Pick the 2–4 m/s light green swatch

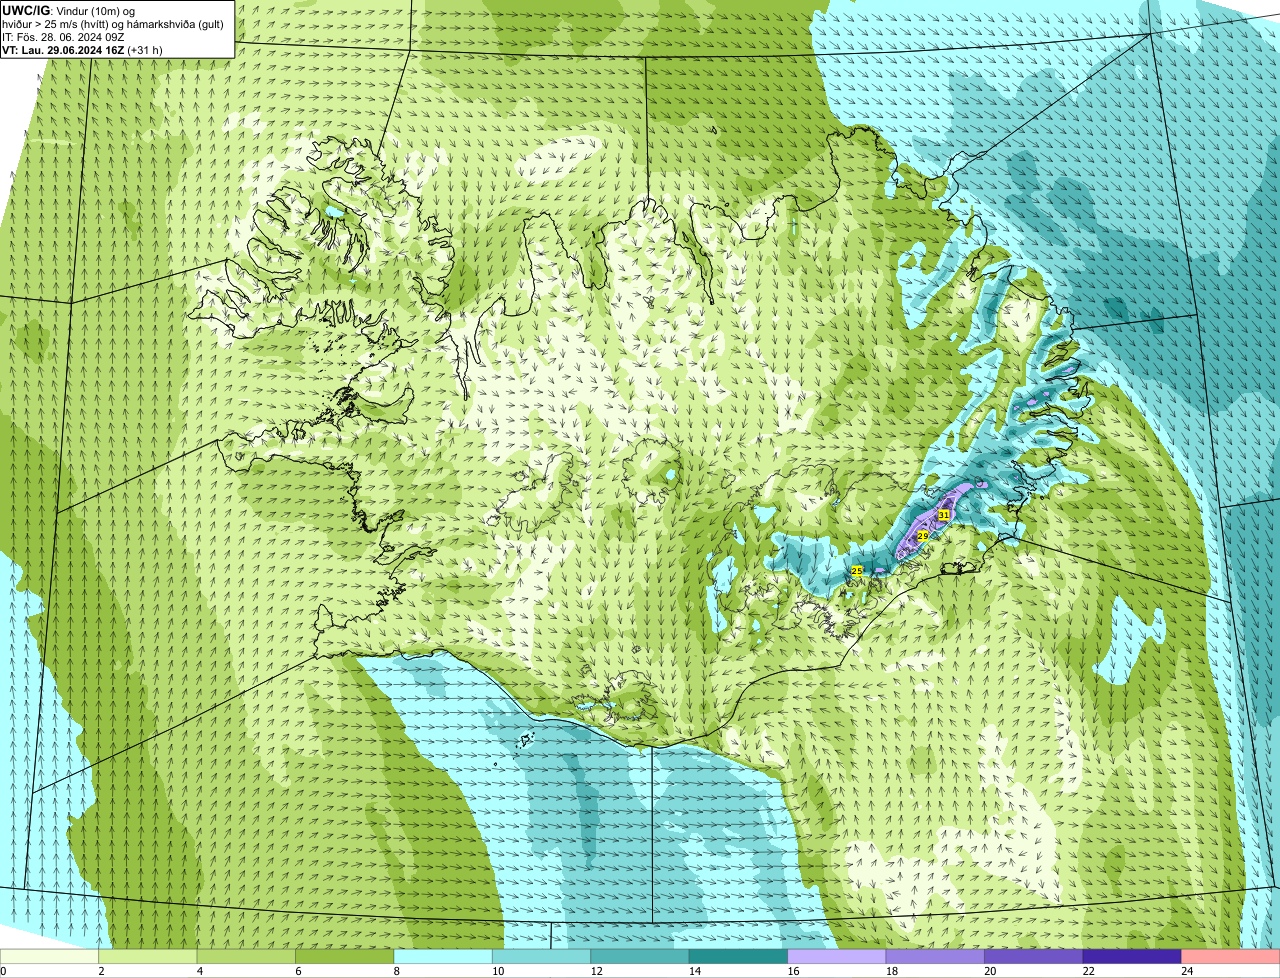[148, 957]
